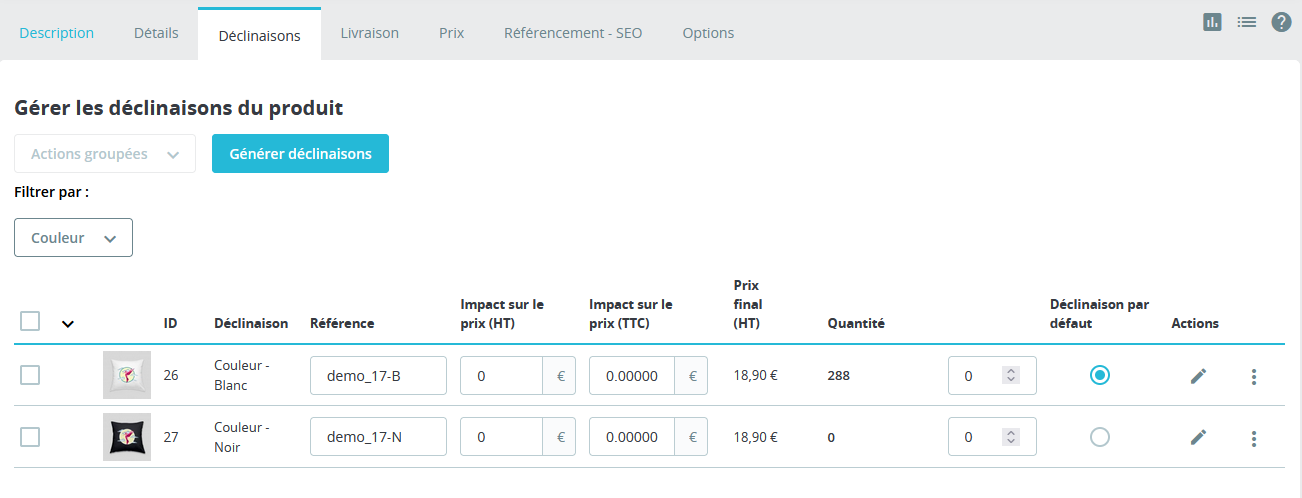Open the help question mark icon
The height and width of the screenshot is (498, 1302).
pyautogui.click(x=1281, y=21)
